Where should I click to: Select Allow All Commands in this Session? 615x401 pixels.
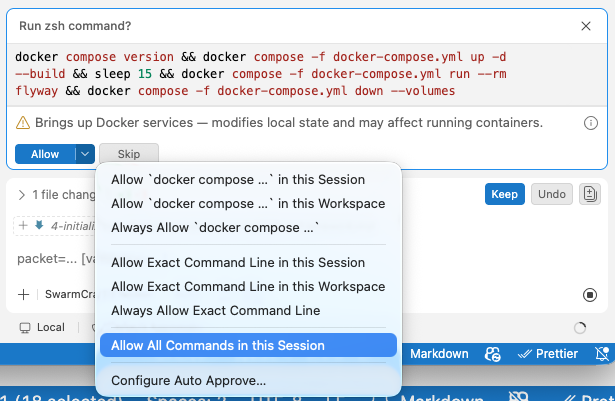point(248,345)
